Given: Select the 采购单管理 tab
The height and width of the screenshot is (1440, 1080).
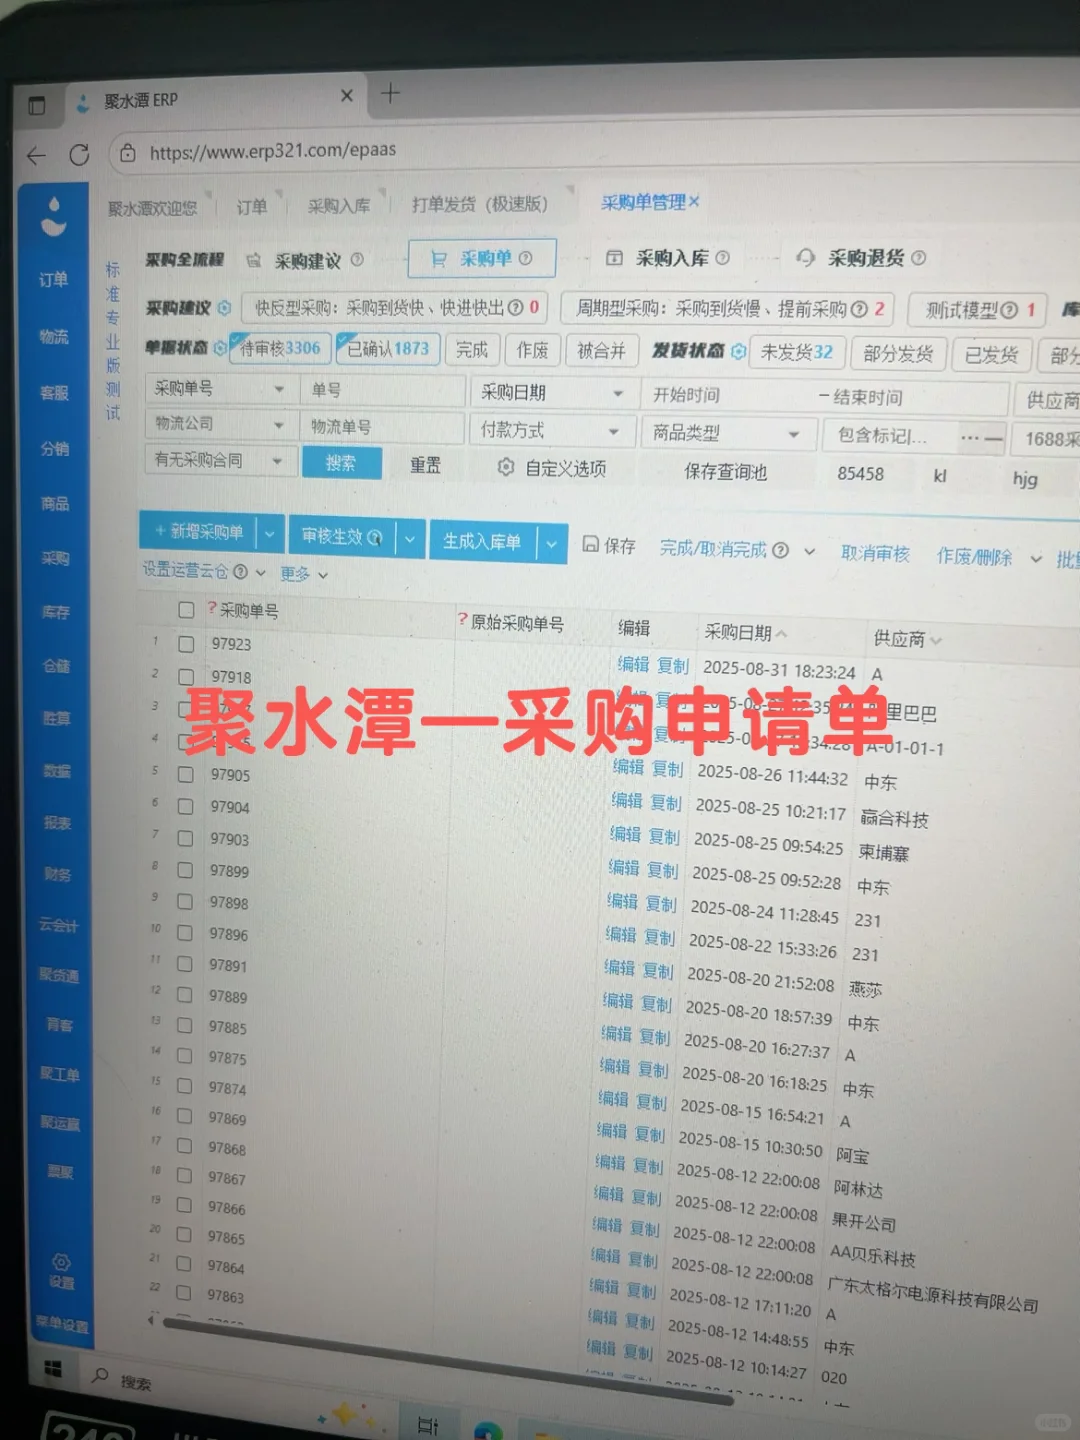Looking at the screenshot, I should (x=644, y=203).
